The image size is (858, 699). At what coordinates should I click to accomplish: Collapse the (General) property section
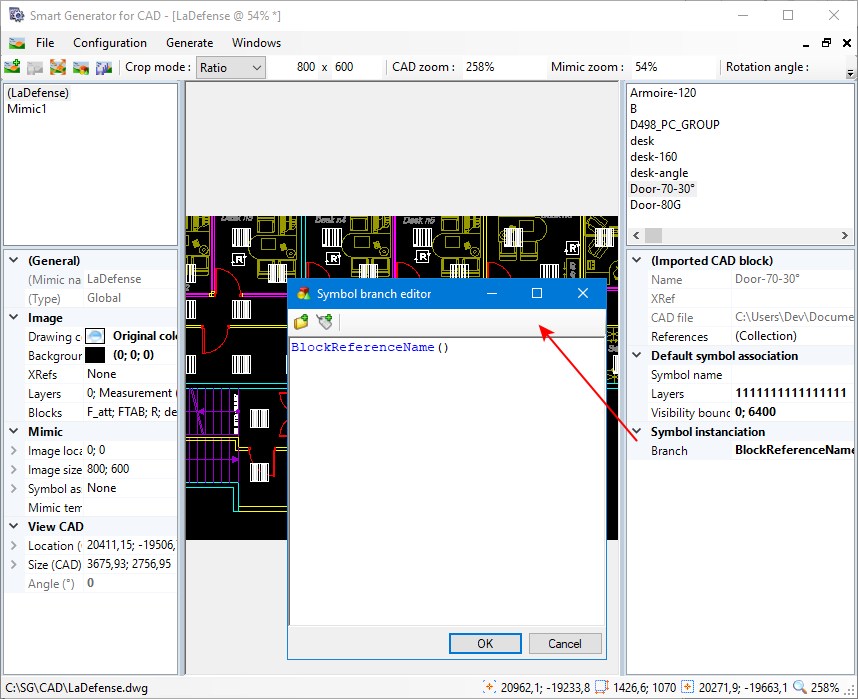13,261
